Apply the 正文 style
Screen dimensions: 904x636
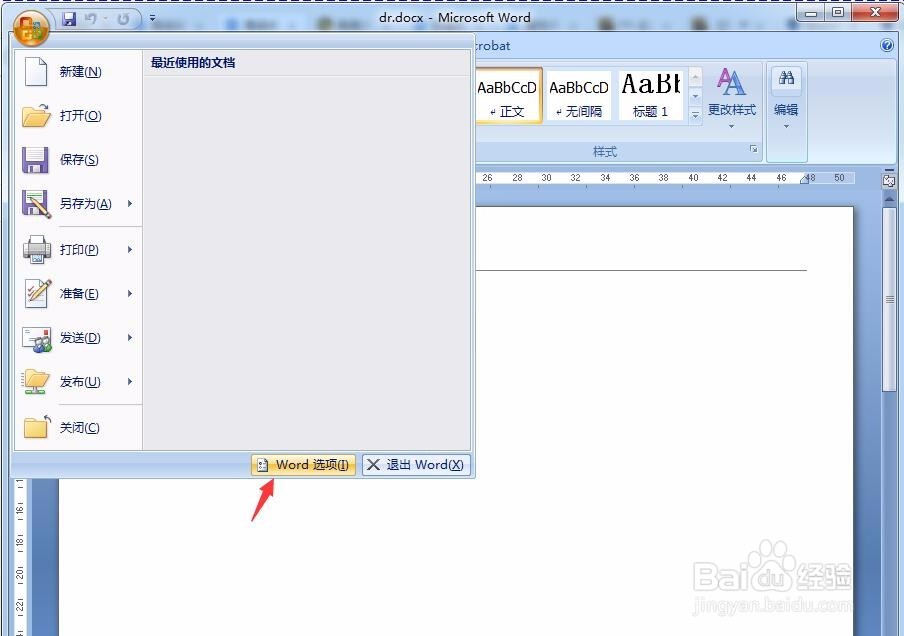click(508, 96)
